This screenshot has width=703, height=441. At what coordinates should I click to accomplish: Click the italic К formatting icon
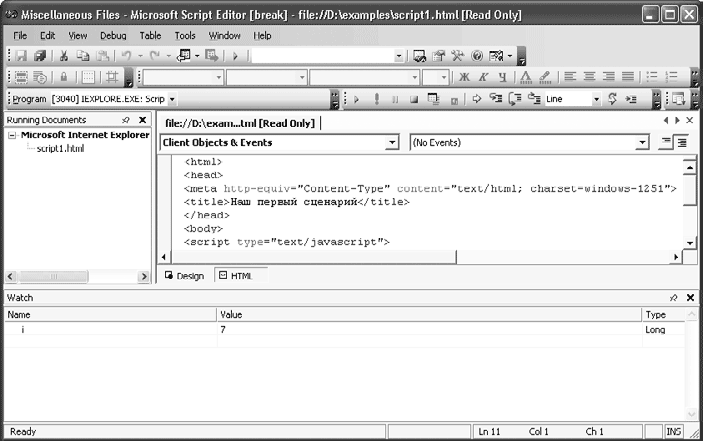click(484, 77)
